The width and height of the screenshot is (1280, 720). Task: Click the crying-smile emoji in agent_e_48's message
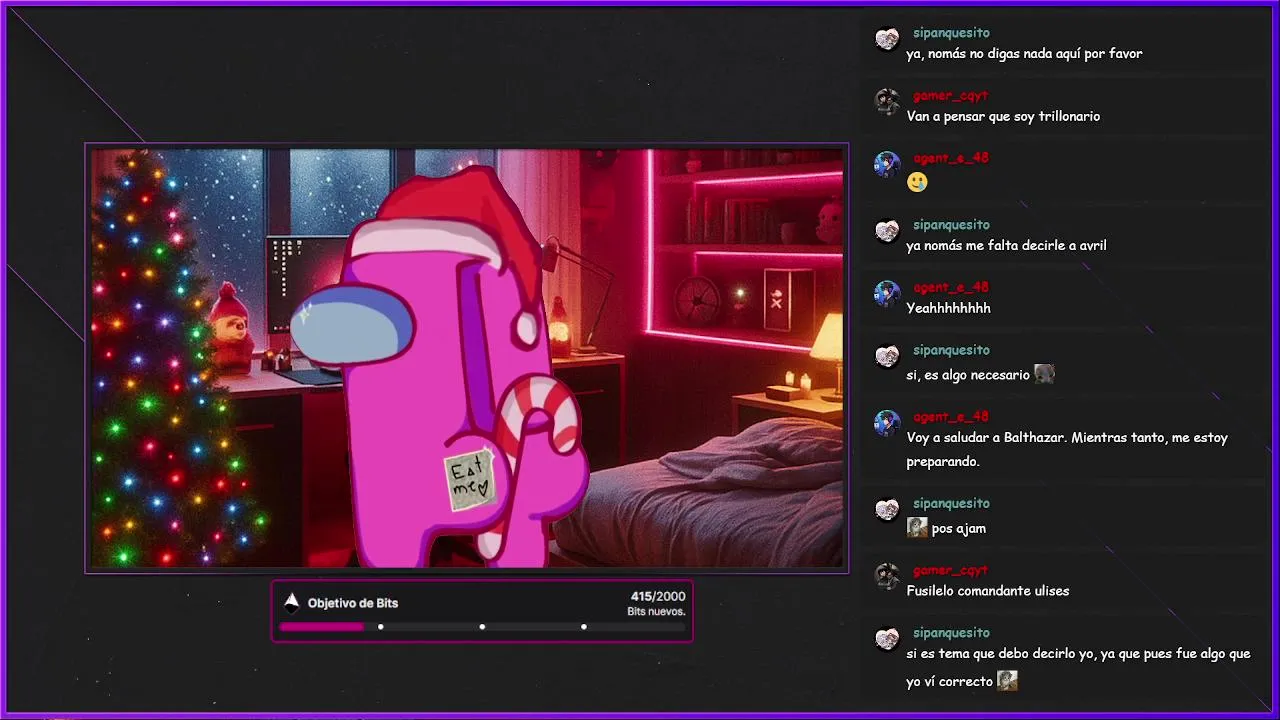pos(917,182)
